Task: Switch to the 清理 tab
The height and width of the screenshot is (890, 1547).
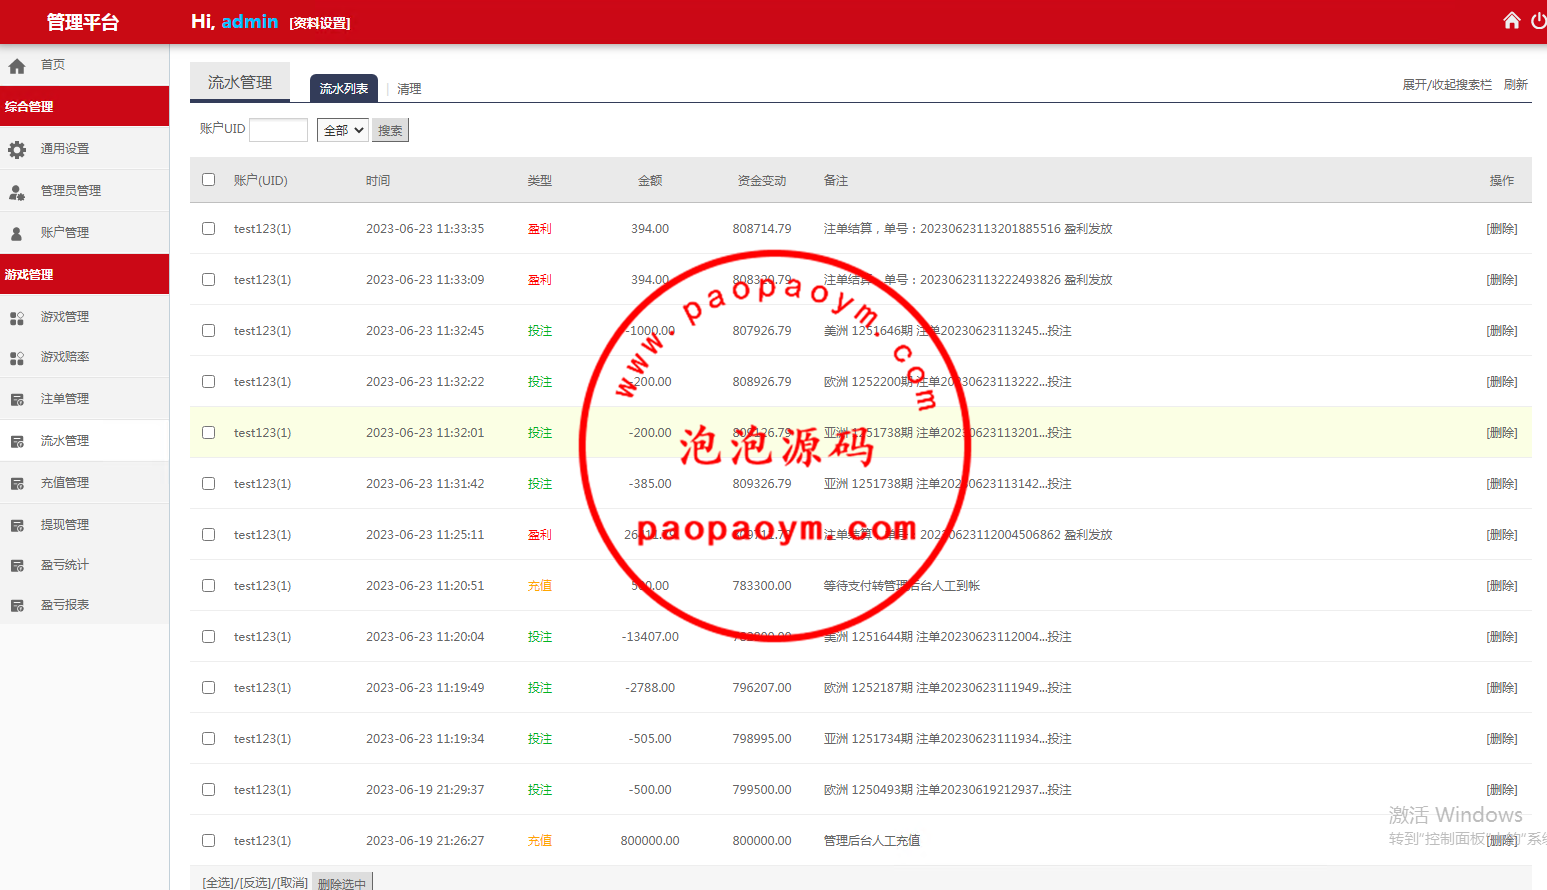Action: click(409, 89)
